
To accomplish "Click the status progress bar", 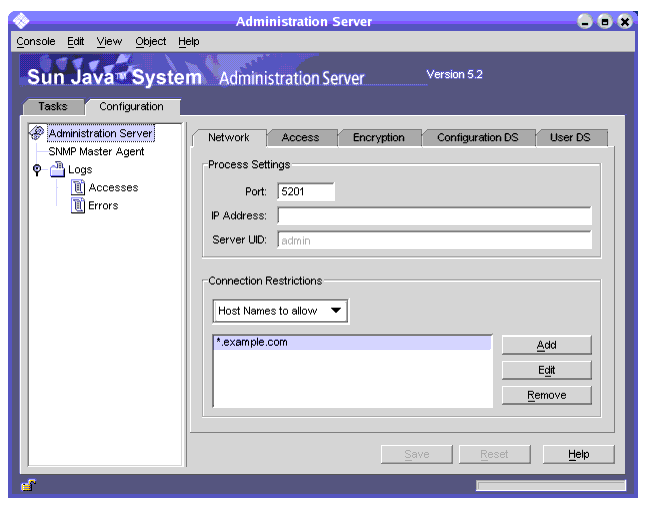I will point(551,486).
